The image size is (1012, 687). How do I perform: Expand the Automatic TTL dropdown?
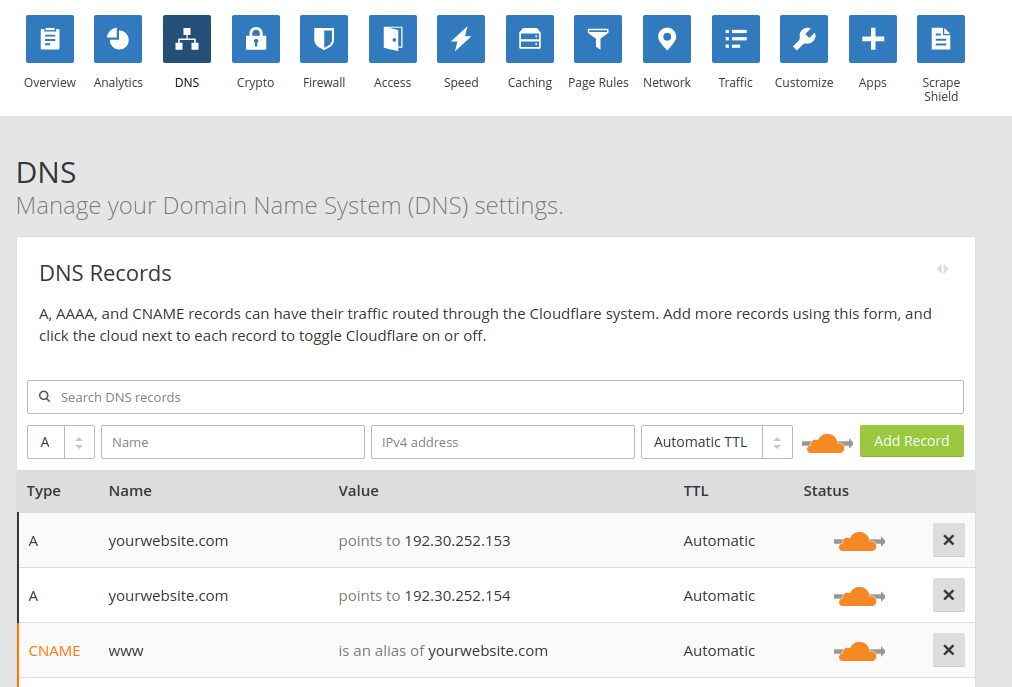point(716,442)
